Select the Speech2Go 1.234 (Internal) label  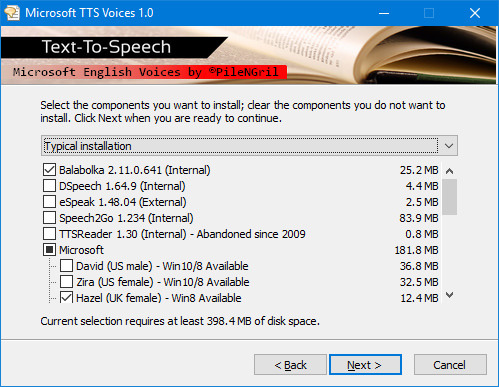click(126, 218)
